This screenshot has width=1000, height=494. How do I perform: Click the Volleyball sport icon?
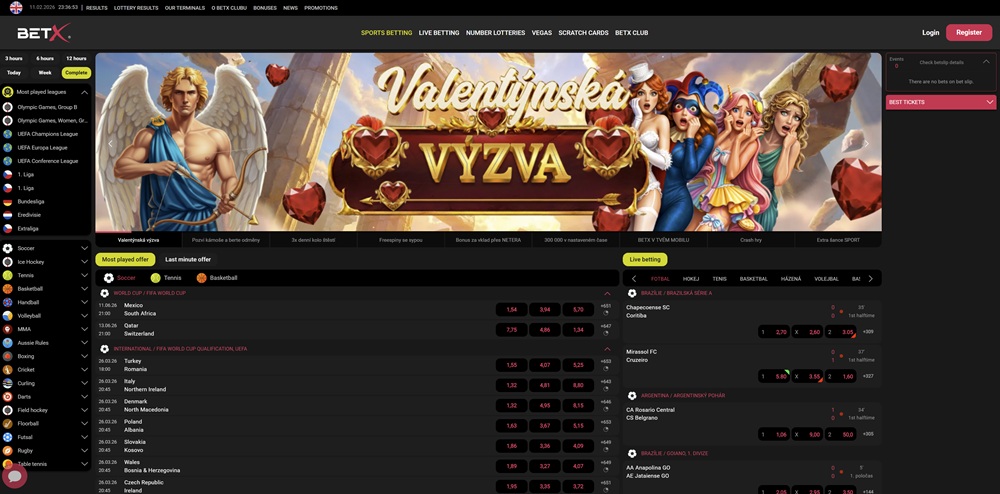pyautogui.click(x=8, y=316)
